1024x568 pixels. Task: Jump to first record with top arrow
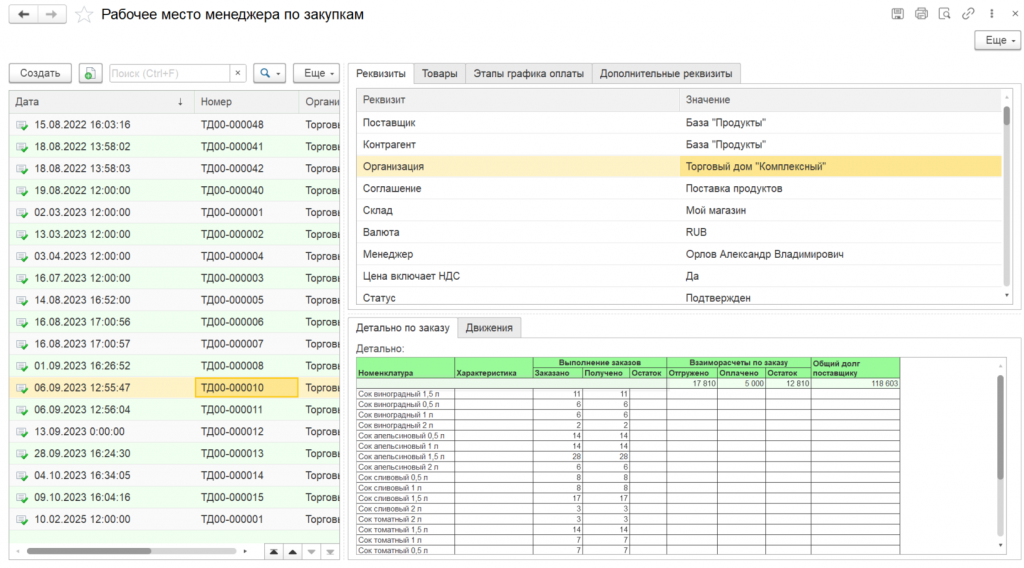(273, 551)
